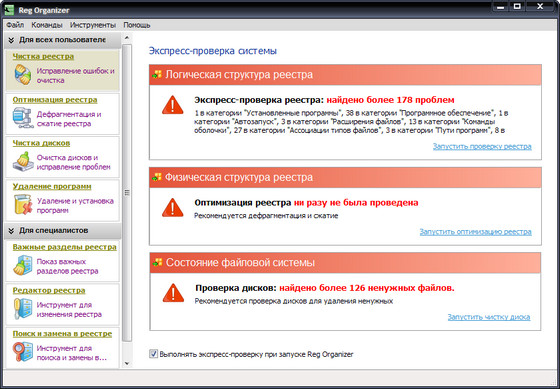Click the warning triangle in Логическая структура реестра

(172, 105)
